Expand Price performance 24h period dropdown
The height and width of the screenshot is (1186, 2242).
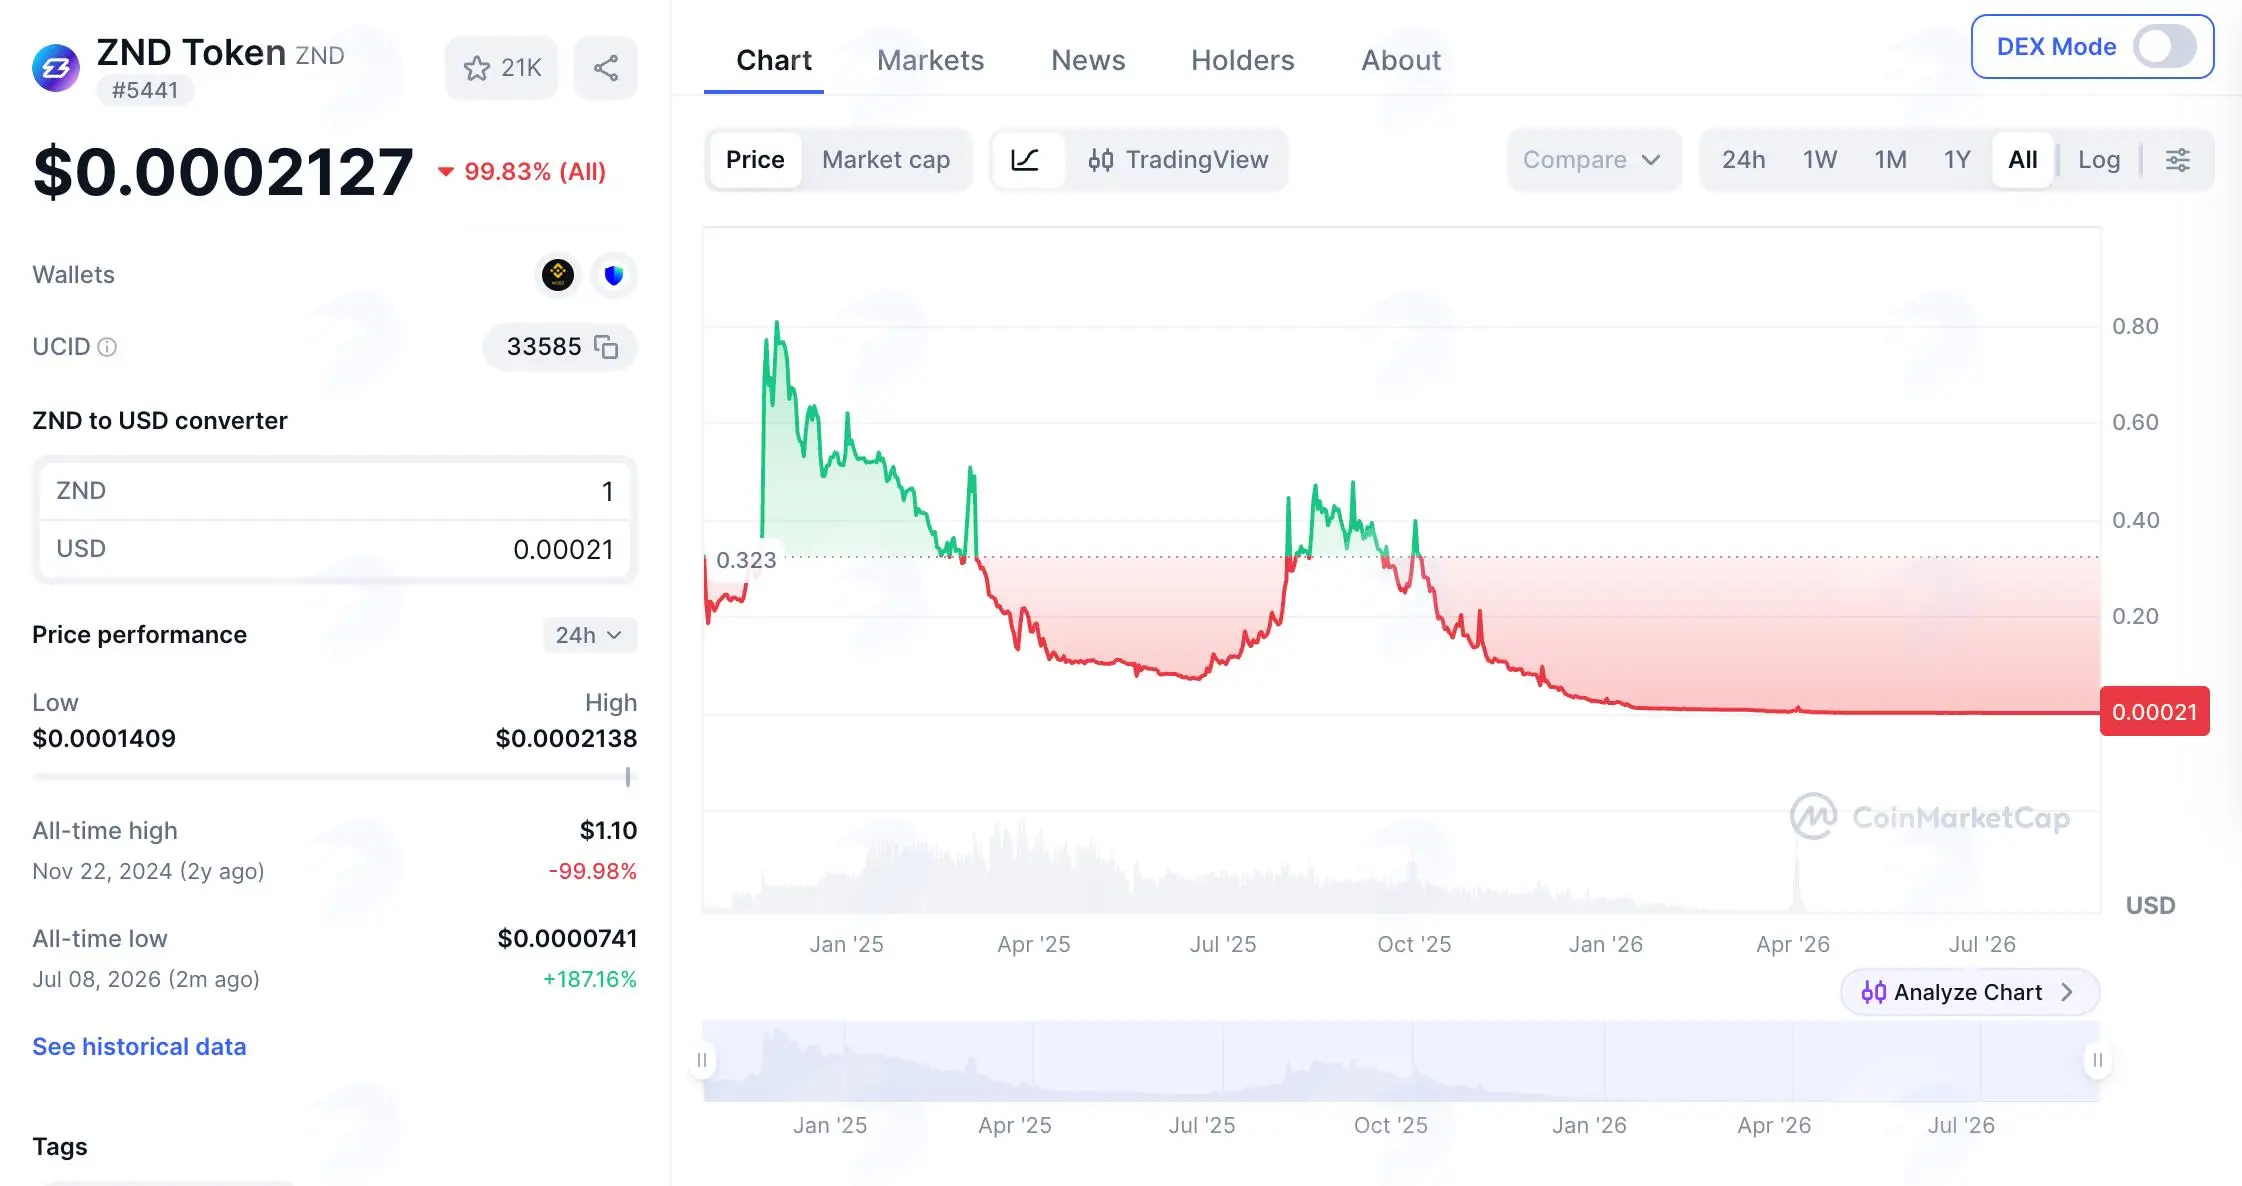[589, 635]
